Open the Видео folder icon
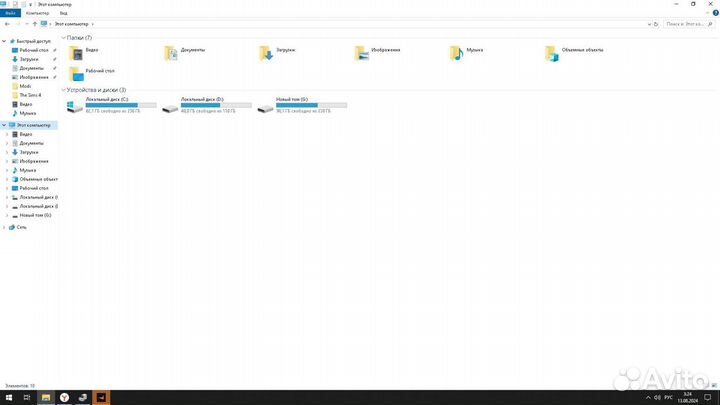The width and height of the screenshot is (720, 405). (x=76, y=52)
